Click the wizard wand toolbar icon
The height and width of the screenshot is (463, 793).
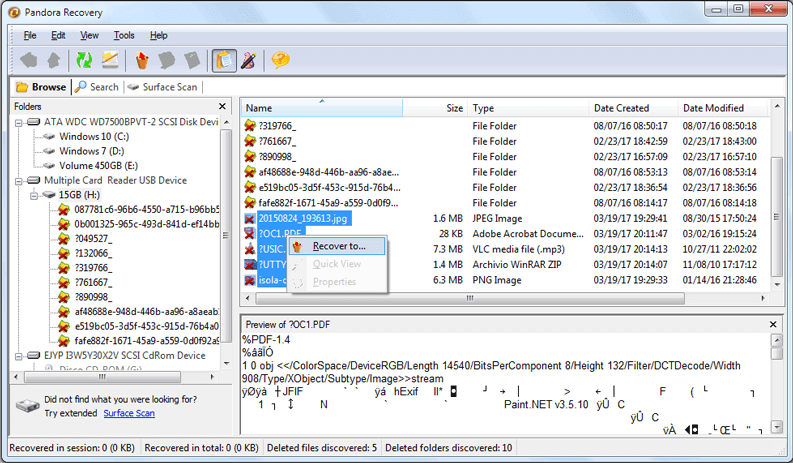click(248, 61)
